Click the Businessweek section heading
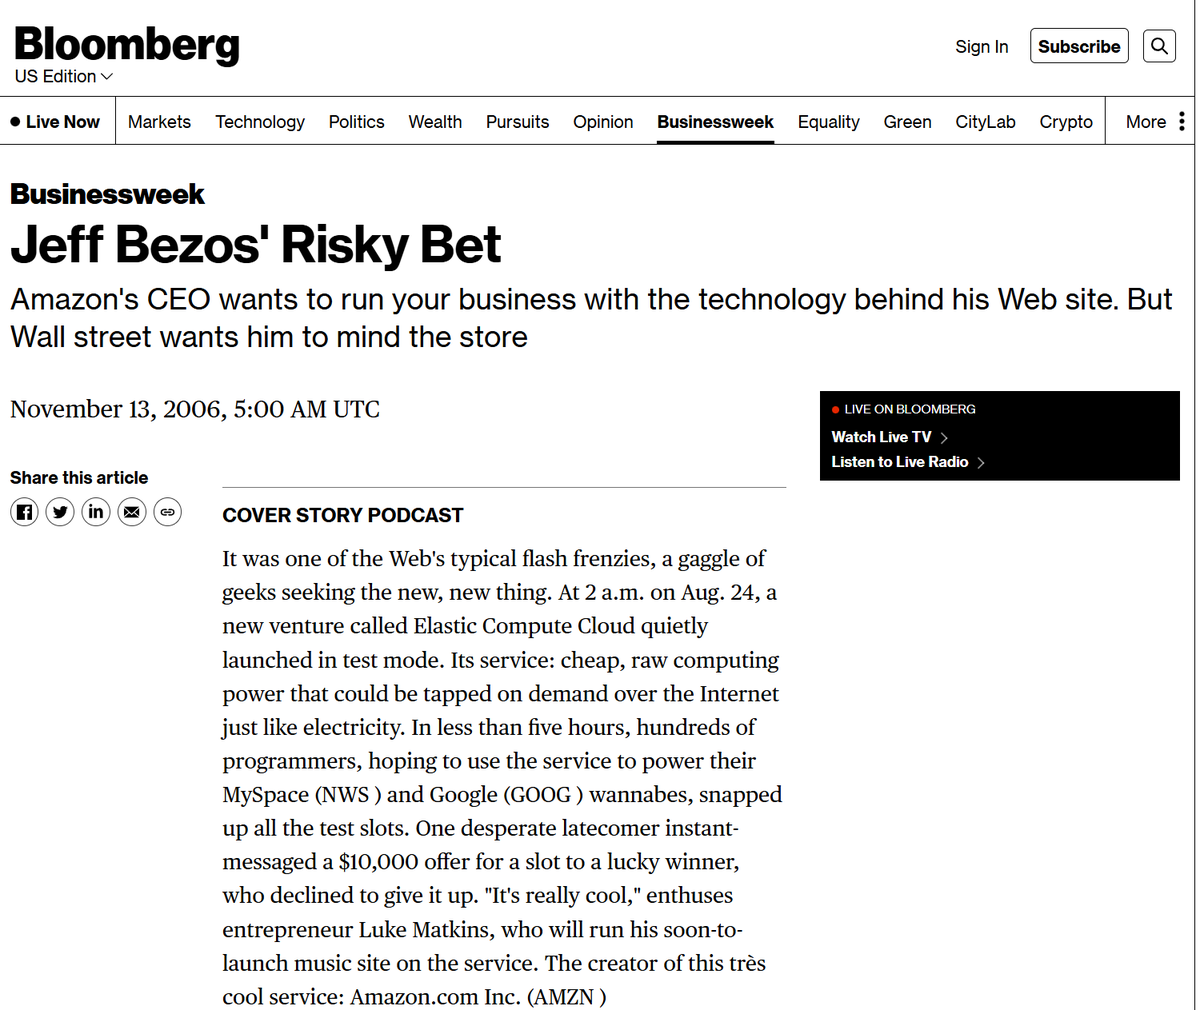This screenshot has height=1010, width=1200. (107, 194)
